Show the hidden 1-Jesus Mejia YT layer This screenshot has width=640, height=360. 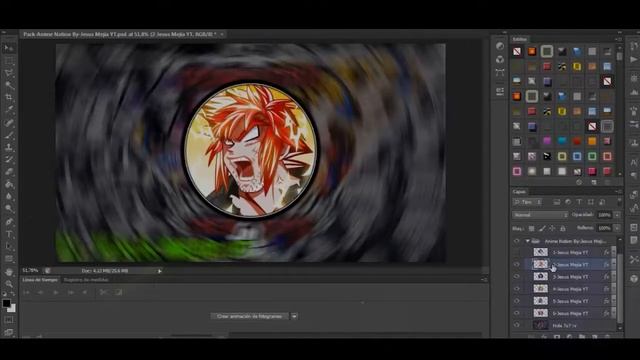pyautogui.click(x=517, y=253)
